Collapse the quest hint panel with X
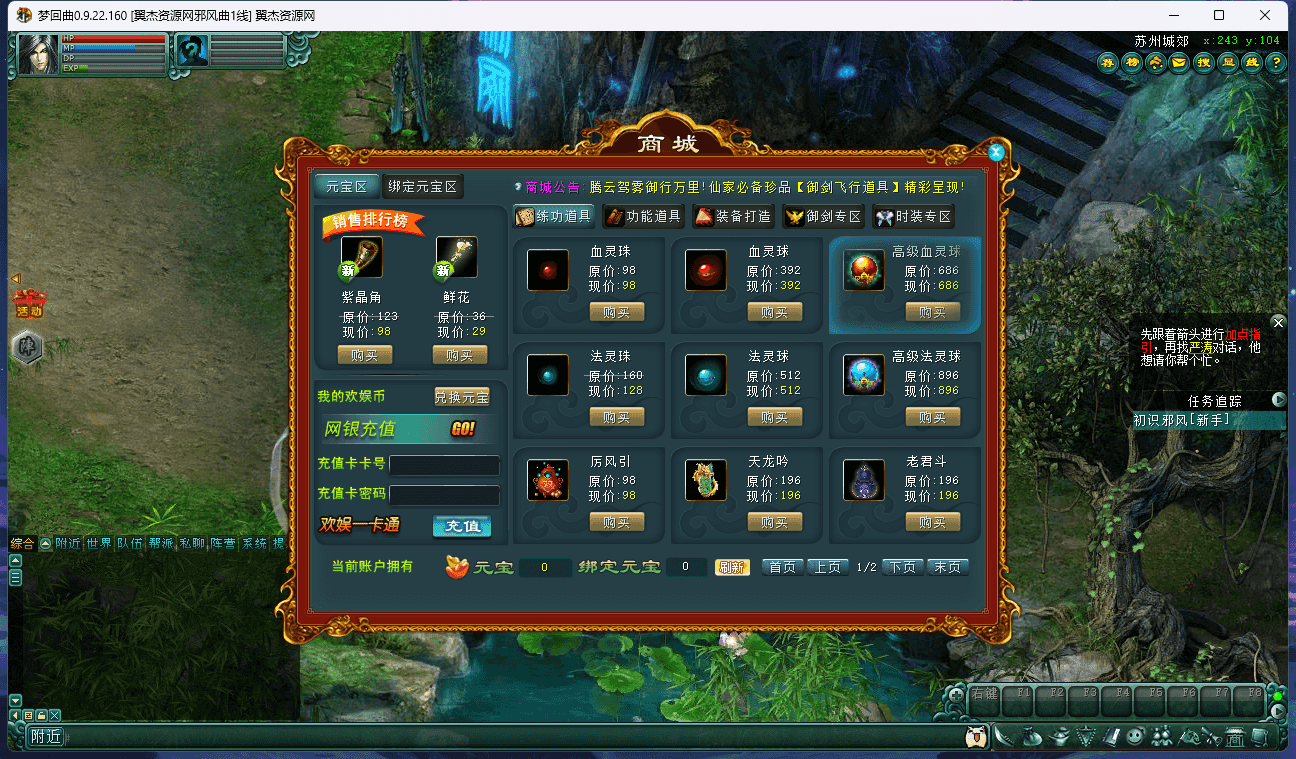1296x759 pixels. [x=1277, y=322]
